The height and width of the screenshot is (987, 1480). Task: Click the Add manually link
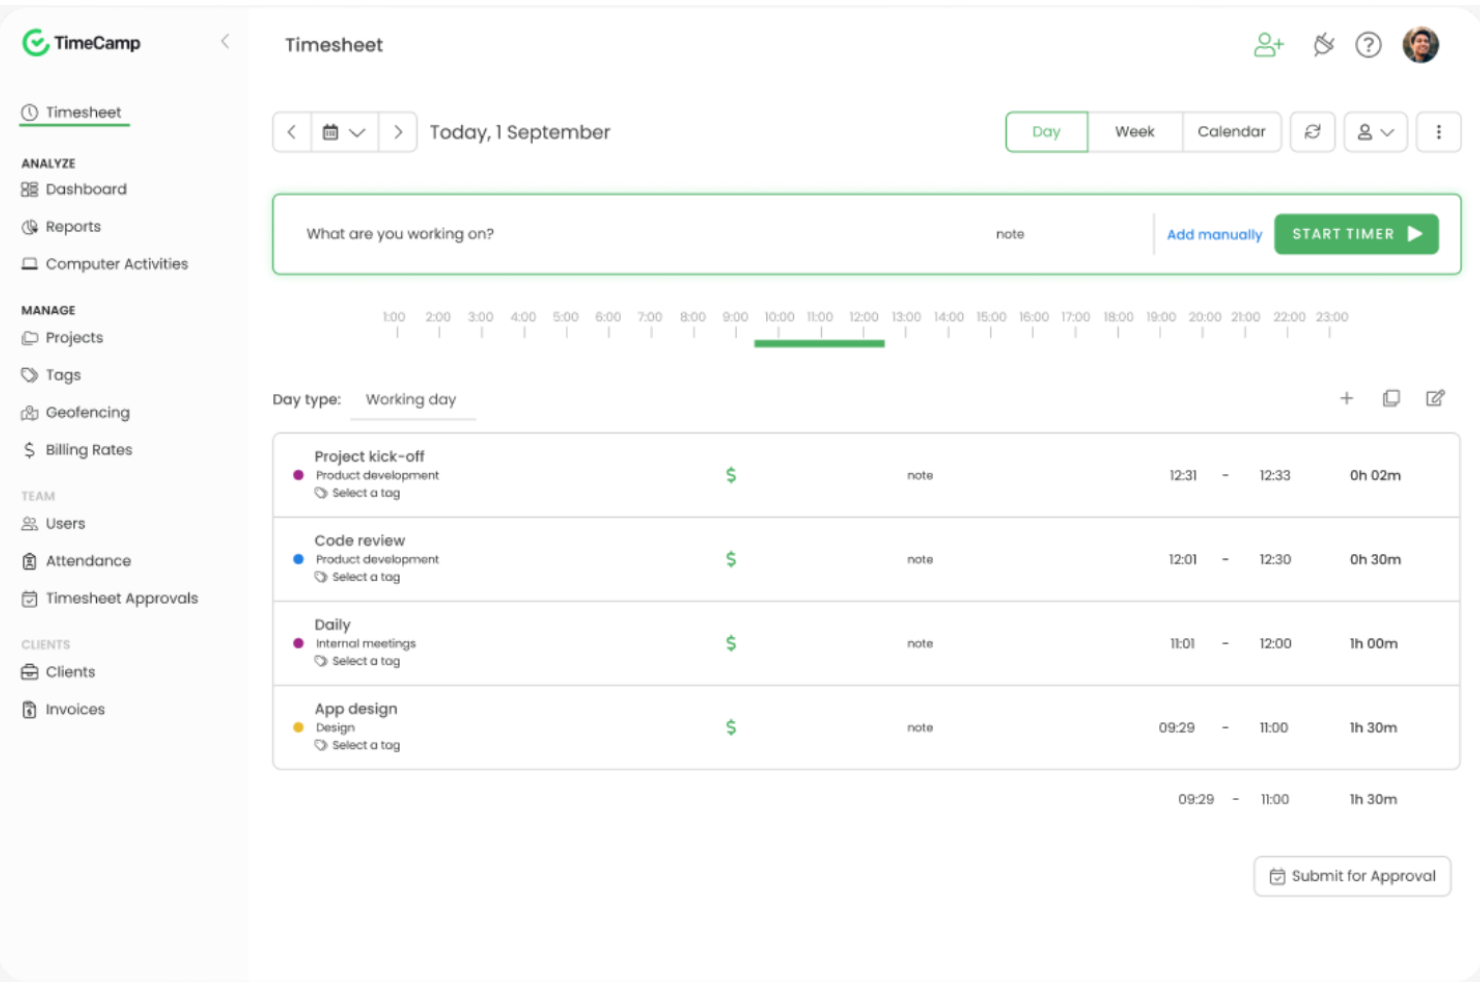[x=1214, y=234]
